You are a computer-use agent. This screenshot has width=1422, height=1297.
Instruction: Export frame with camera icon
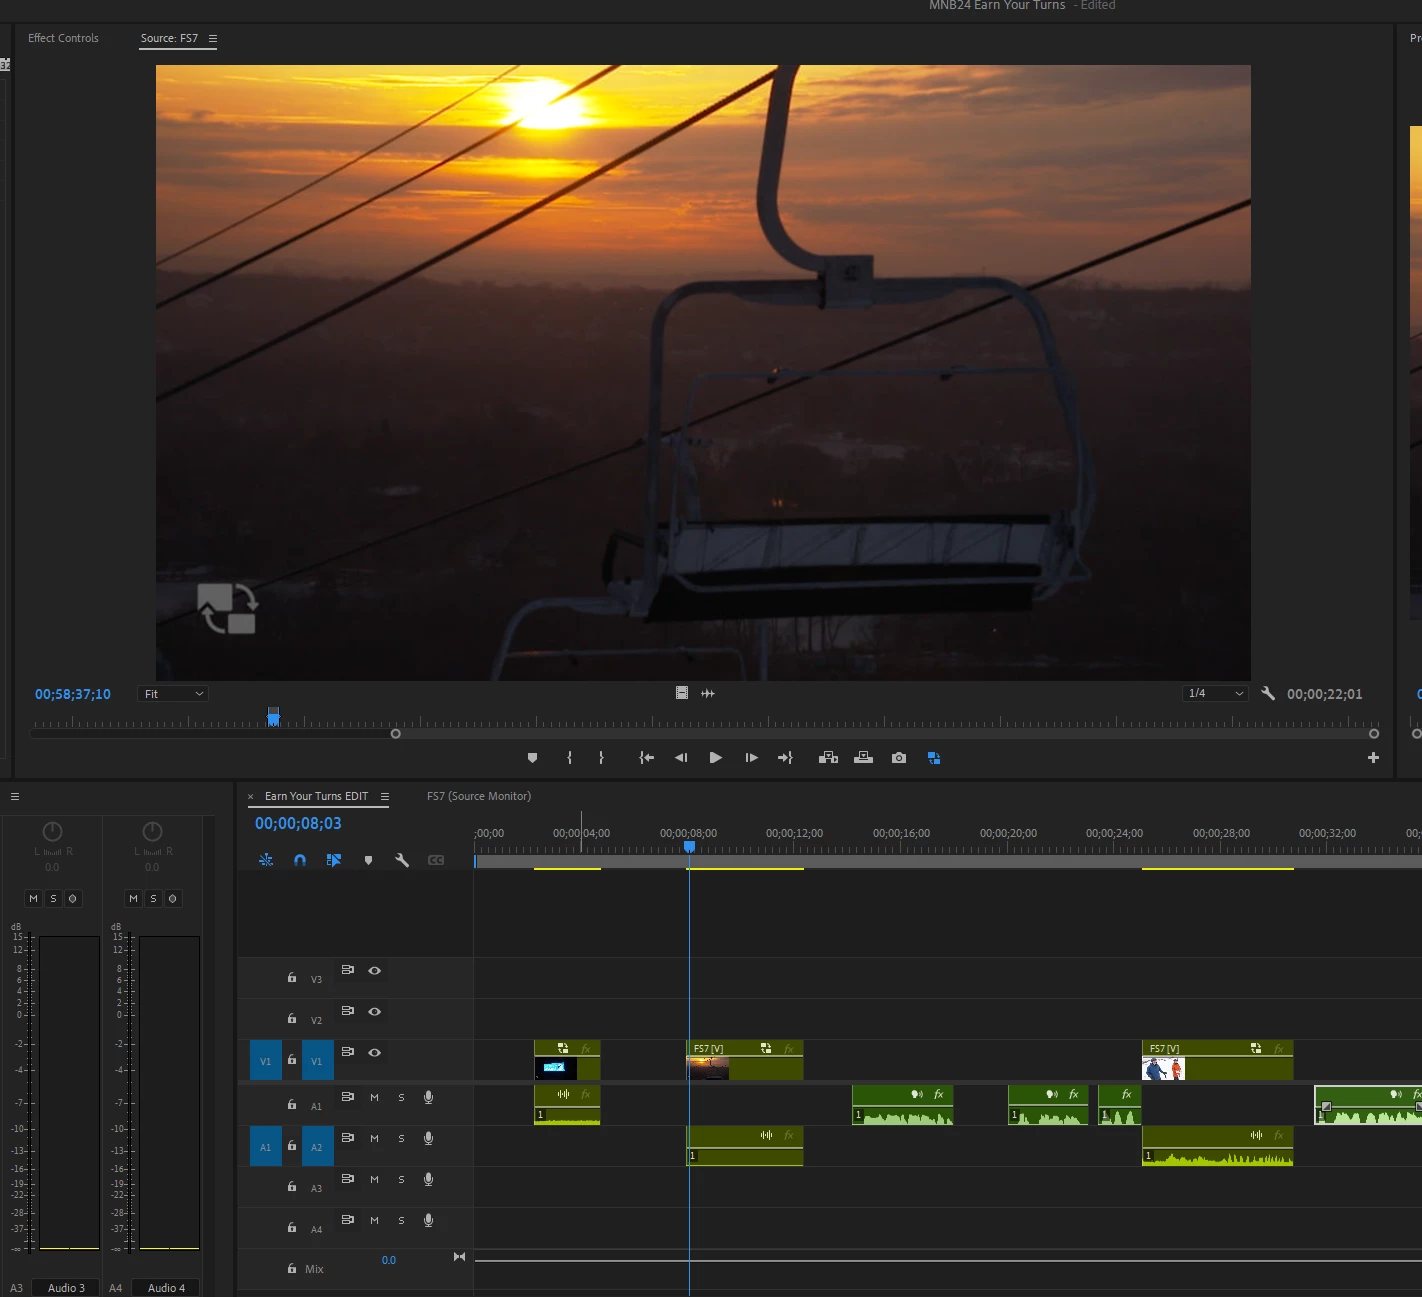coord(899,758)
